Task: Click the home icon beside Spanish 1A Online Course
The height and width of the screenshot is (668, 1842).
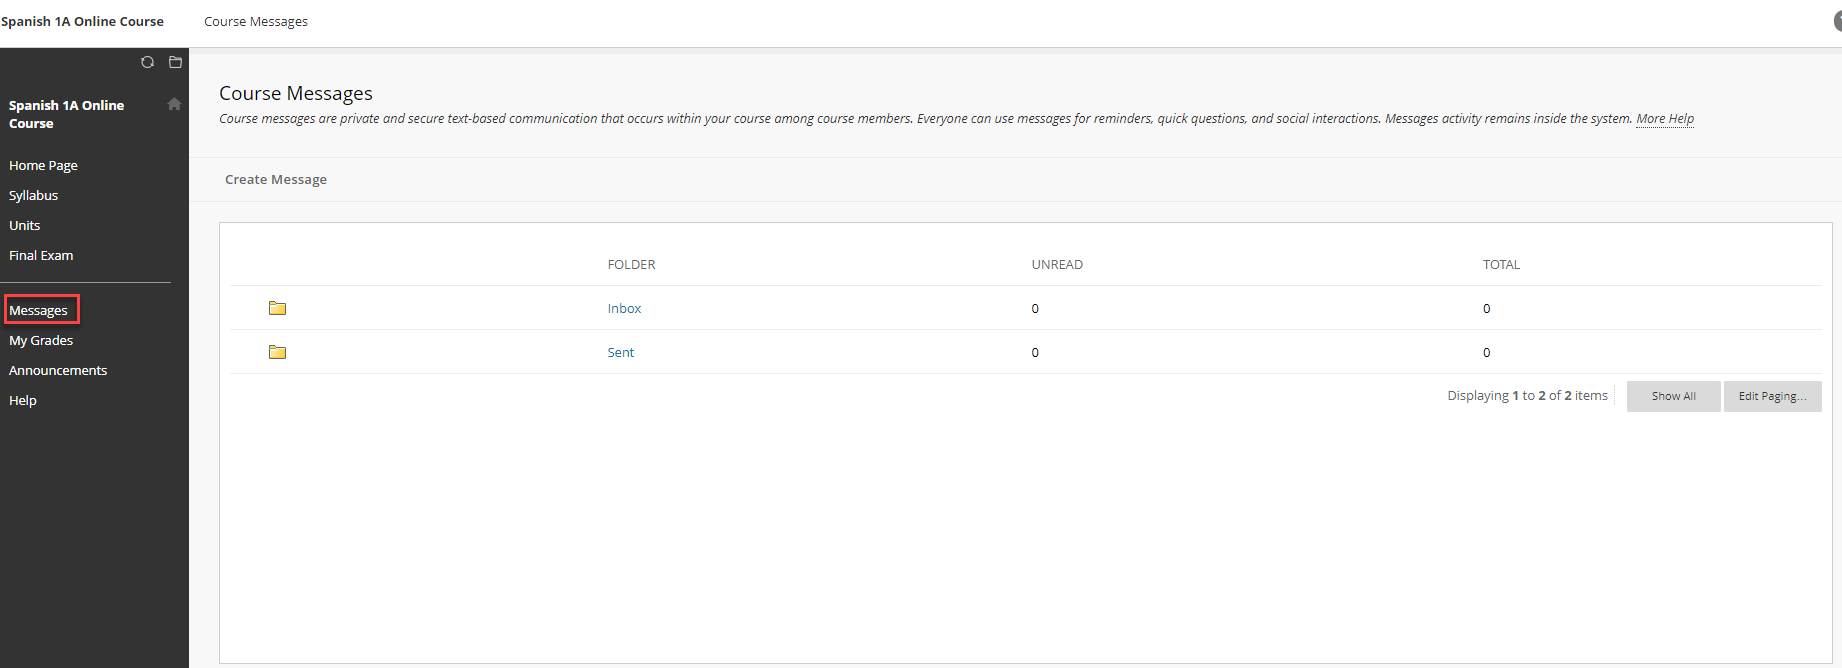Action: point(174,104)
